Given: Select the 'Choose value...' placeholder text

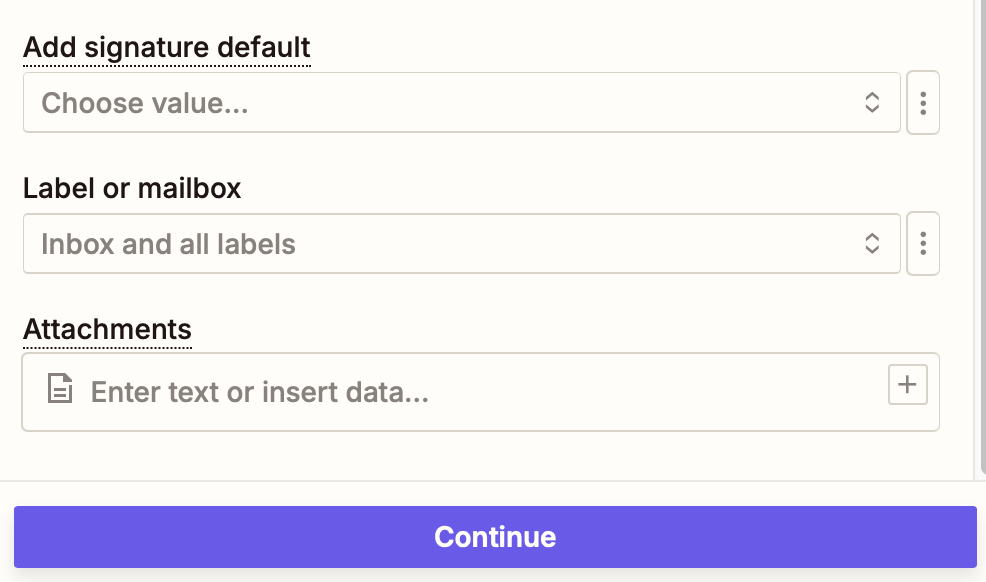Looking at the screenshot, I should click(145, 103).
